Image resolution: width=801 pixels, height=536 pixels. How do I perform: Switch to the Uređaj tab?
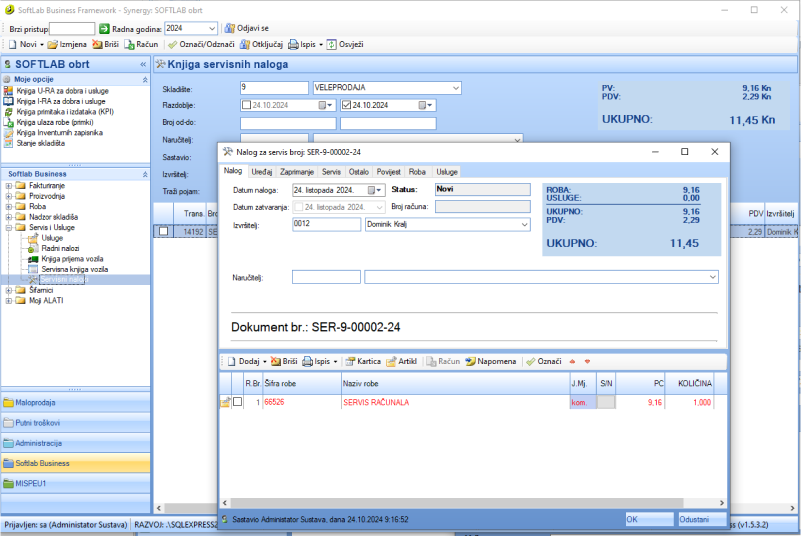(262, 172)
